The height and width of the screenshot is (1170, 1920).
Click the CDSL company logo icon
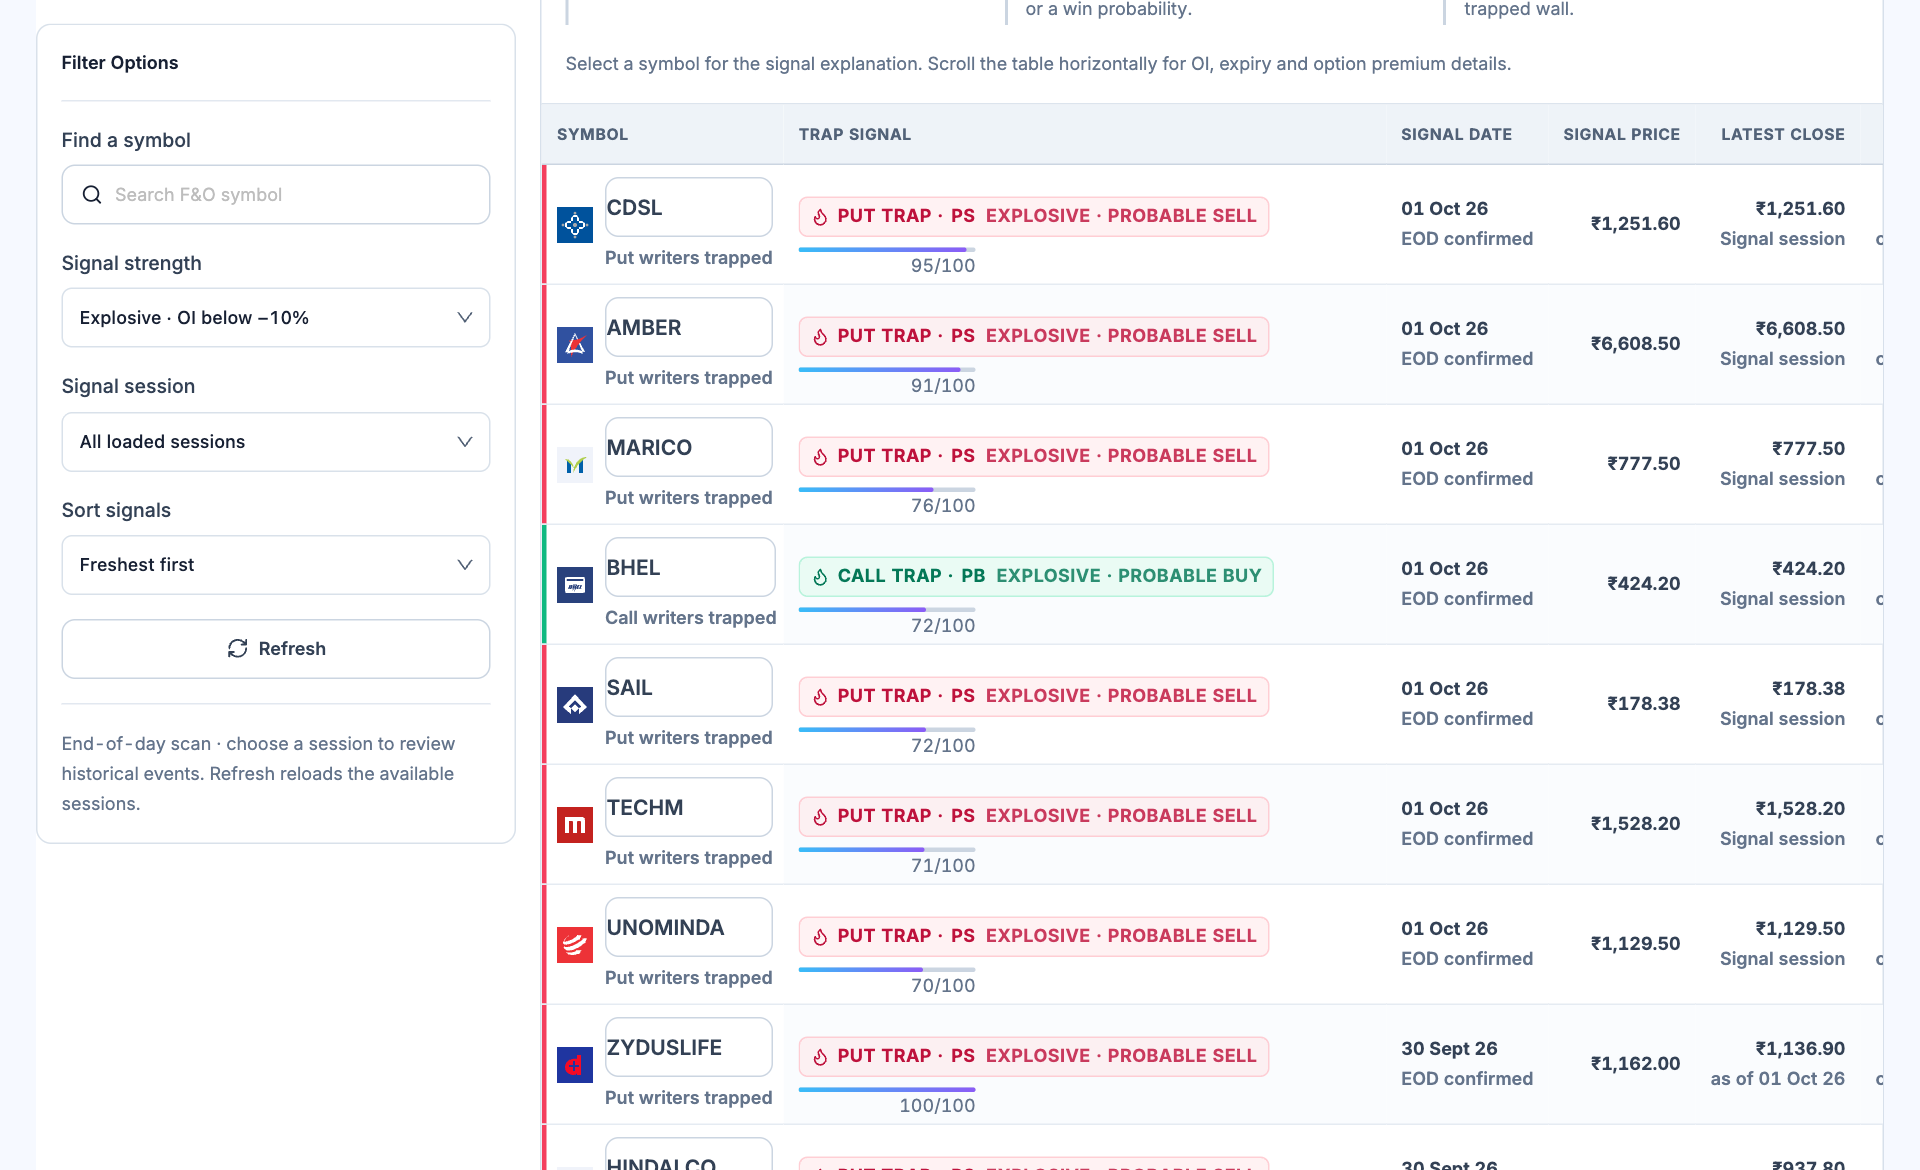(x=575, y=225)
